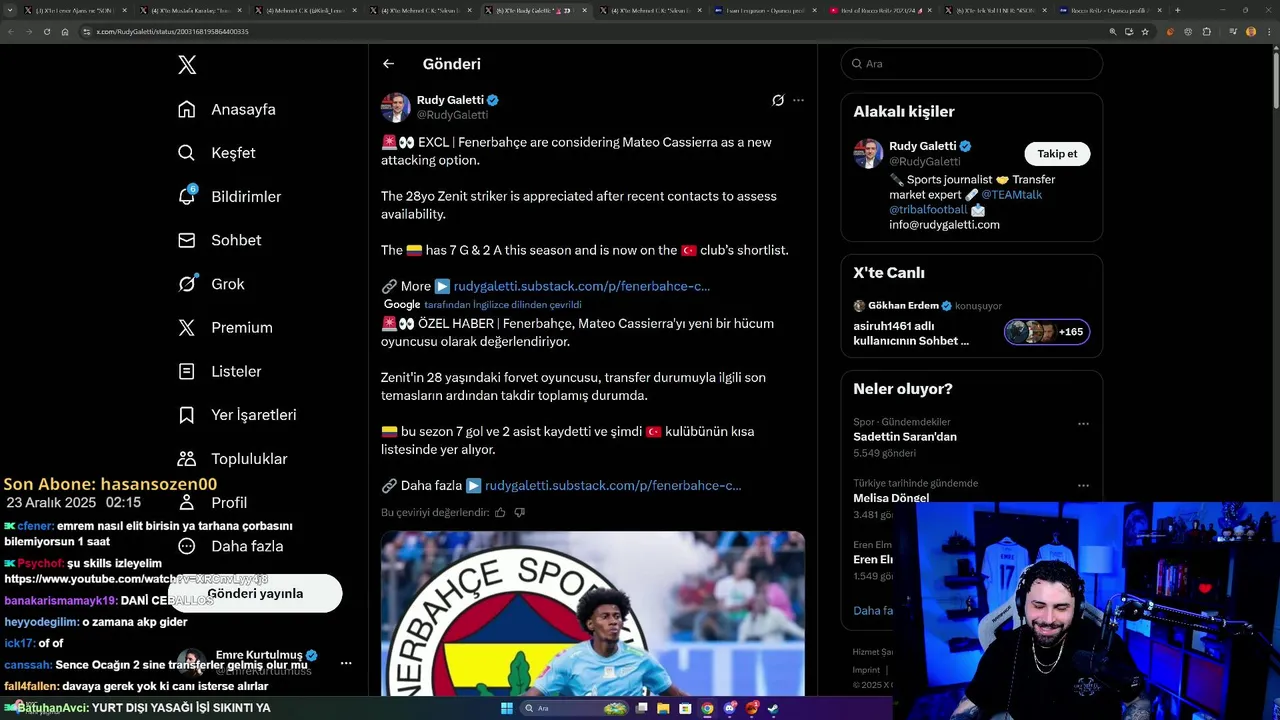The width and height of the screenshot is (1280, 720).
Task: Click the Ara search field on X
Action: 971,63
